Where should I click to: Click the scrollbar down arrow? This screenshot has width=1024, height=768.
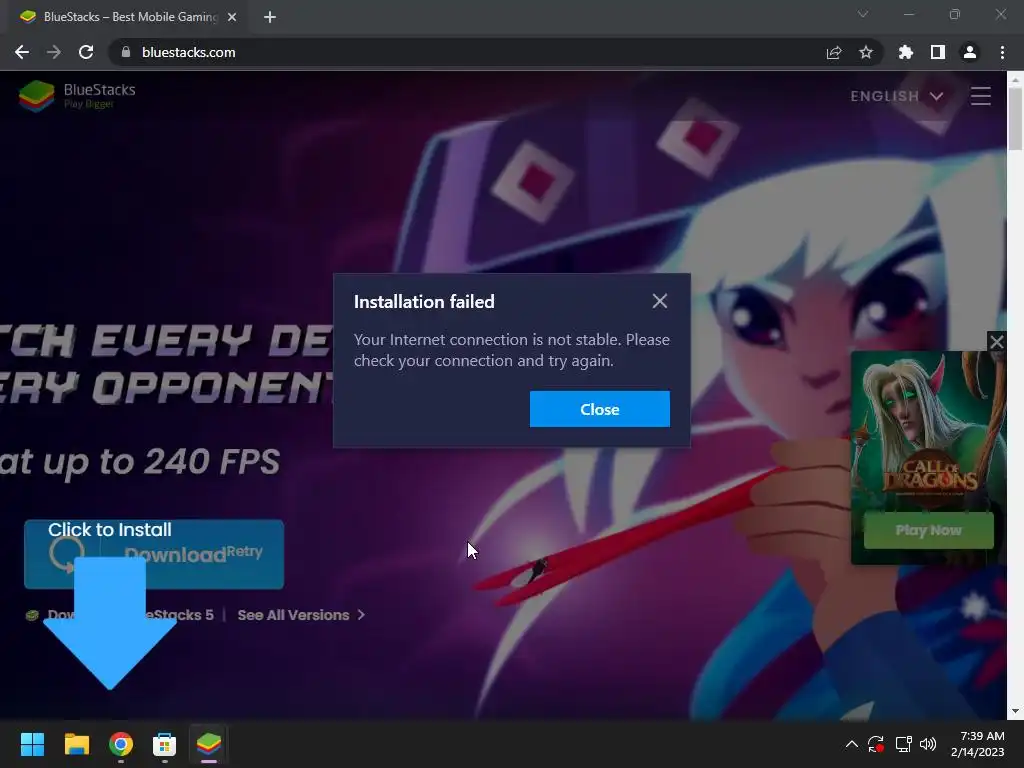1015,711
